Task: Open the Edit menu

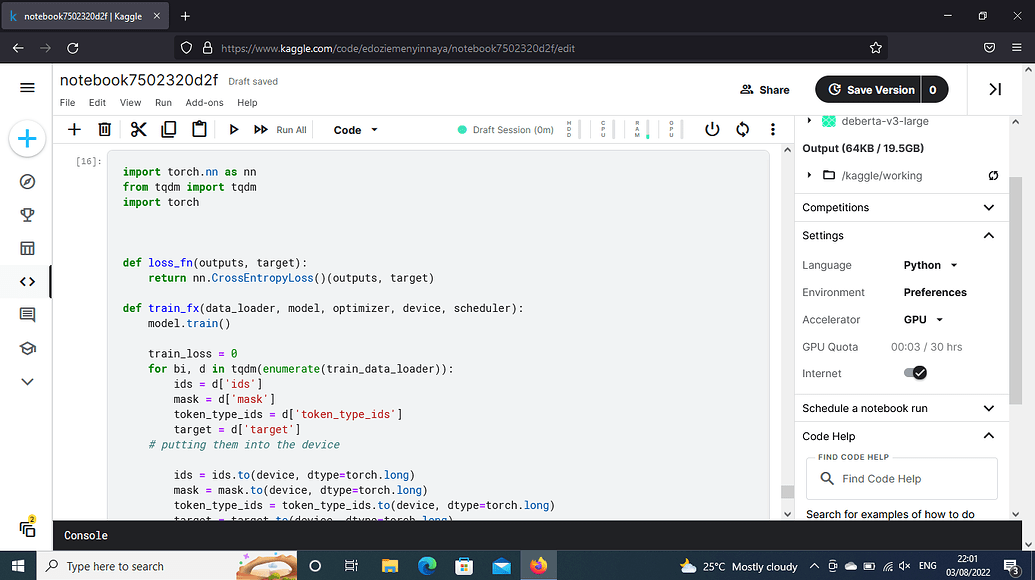Action: 97,102
